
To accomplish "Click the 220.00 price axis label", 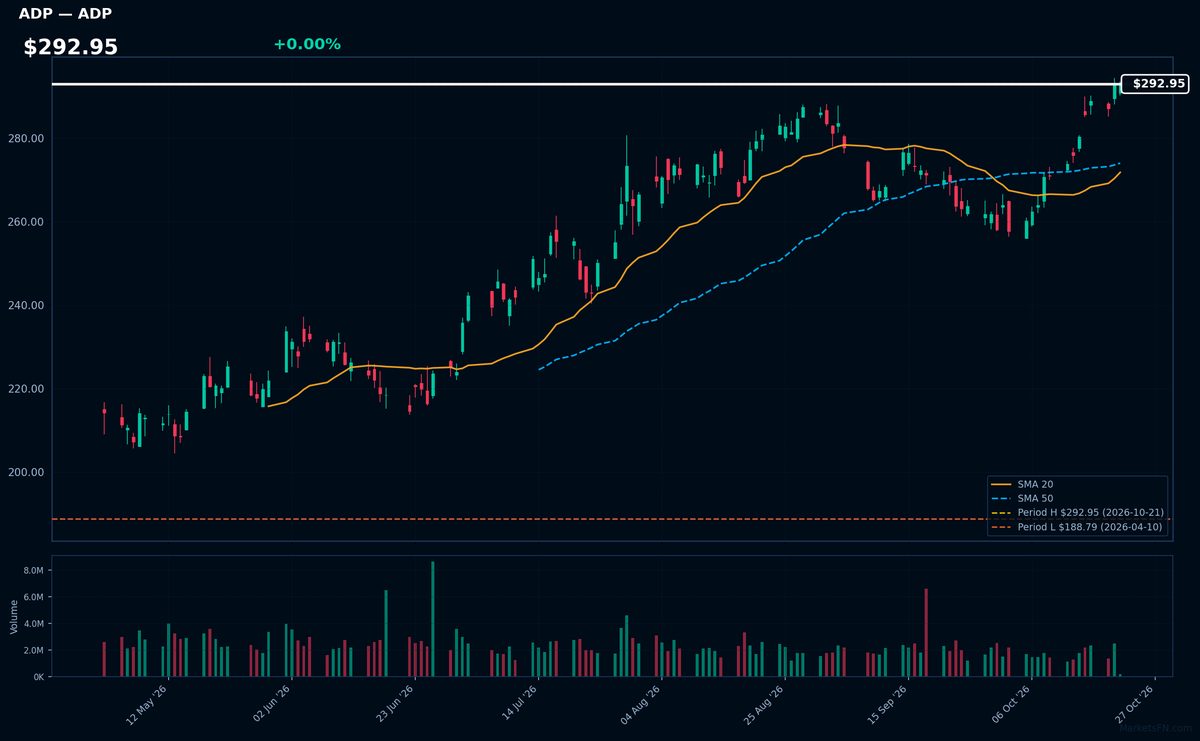I will (x=26, y=389).
